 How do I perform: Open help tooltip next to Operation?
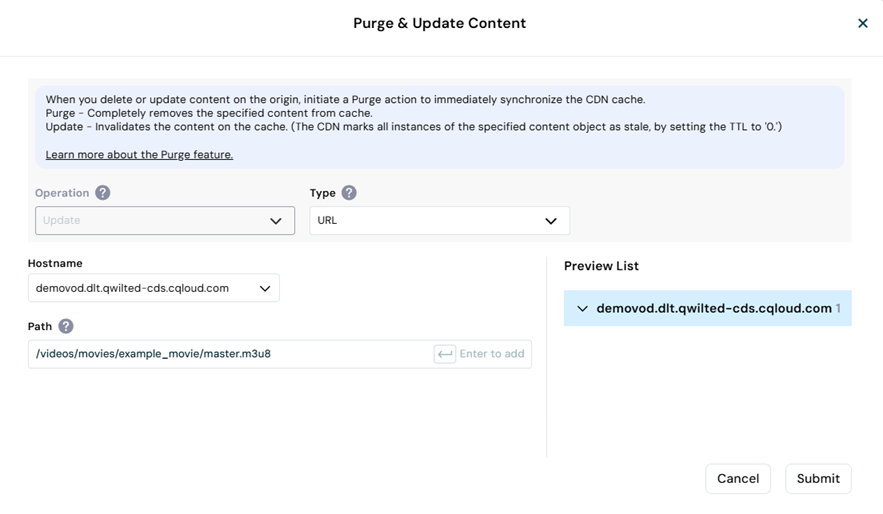(102, 193)
